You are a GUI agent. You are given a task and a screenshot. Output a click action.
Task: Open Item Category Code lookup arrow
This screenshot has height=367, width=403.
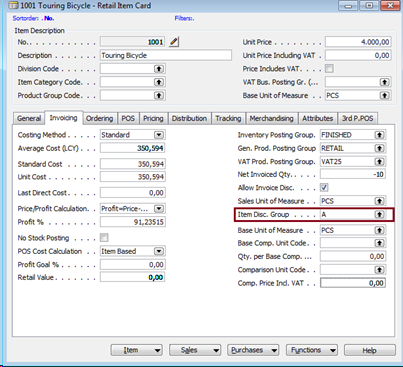tap(159, 82)
